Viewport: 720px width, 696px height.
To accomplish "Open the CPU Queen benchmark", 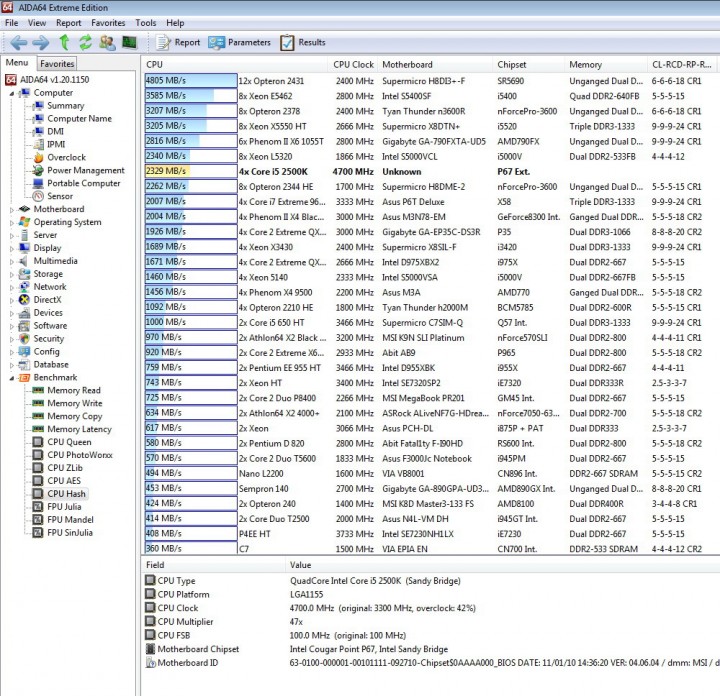I will click(69, 442).
